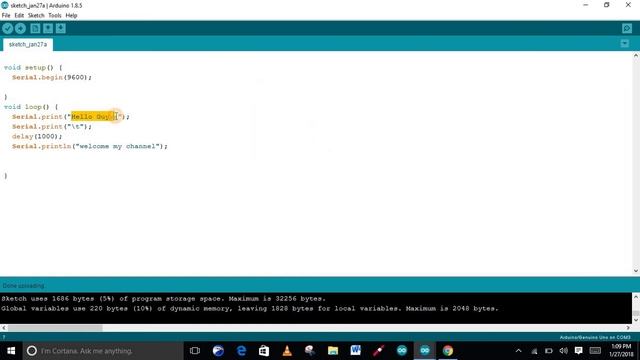The height and width of the screenshot is (360, 640).
Task: Expand the tab options dropdown arrow
Action: [624, 43]
